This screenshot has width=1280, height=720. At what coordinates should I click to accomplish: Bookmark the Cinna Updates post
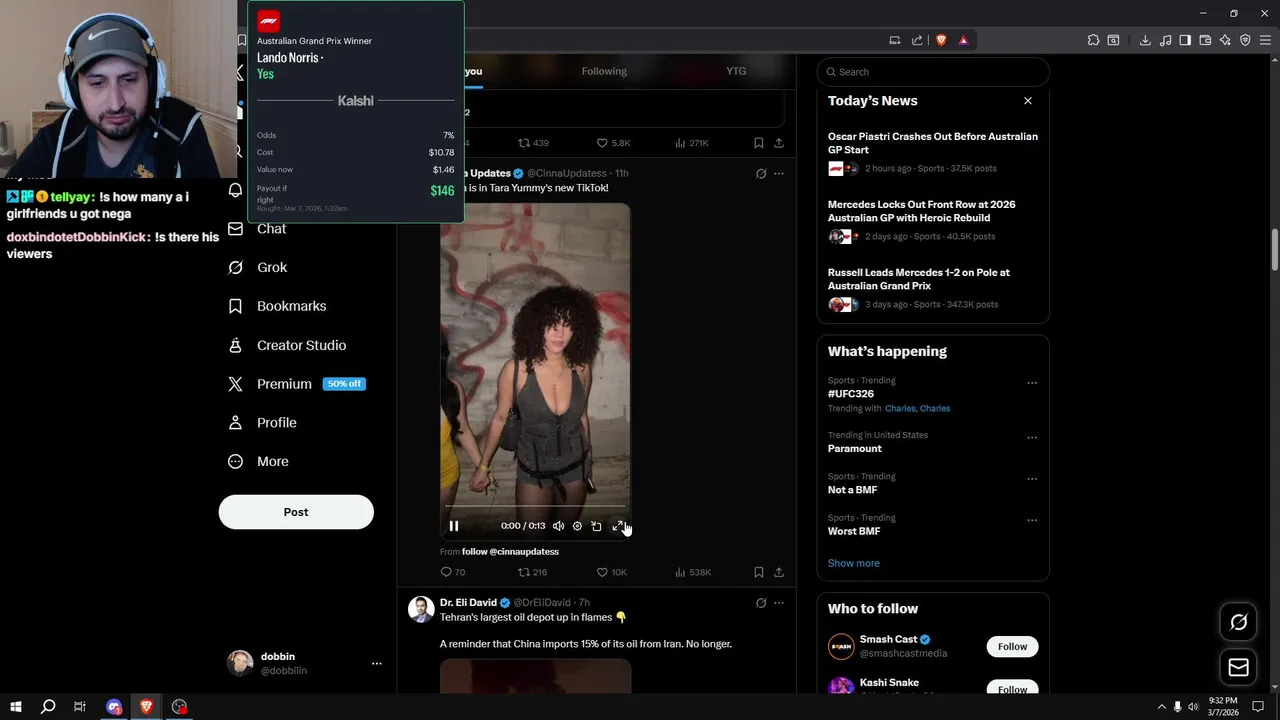(x=758, y=572)
